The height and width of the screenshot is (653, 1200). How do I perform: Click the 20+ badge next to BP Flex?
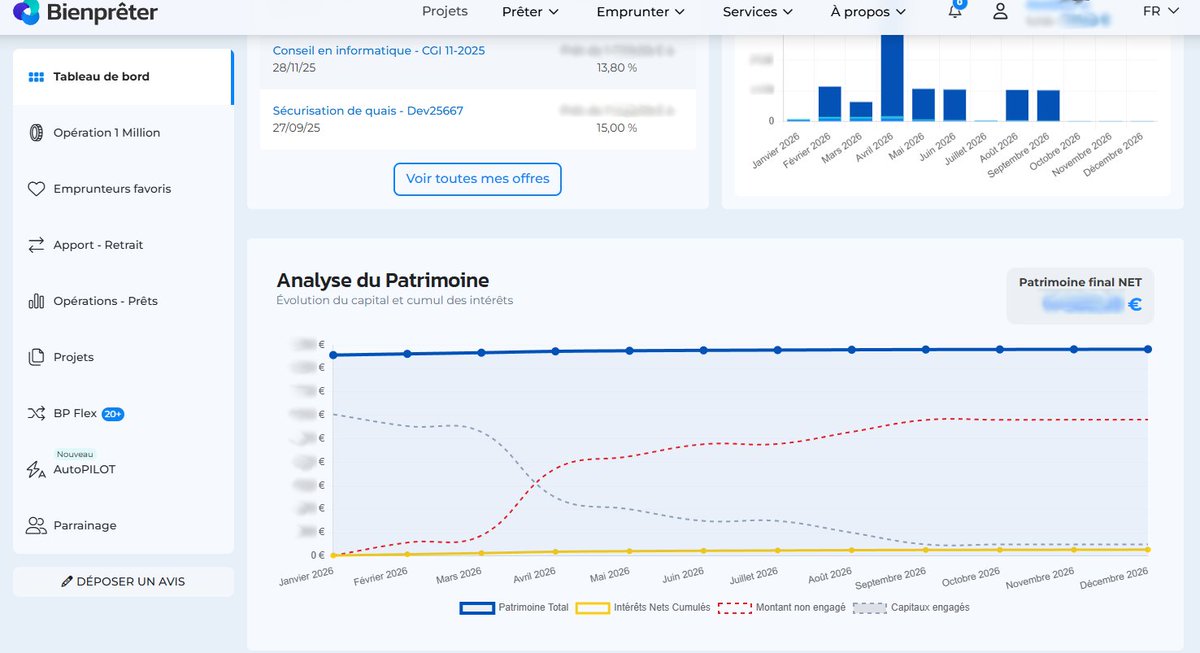(112, 414)
